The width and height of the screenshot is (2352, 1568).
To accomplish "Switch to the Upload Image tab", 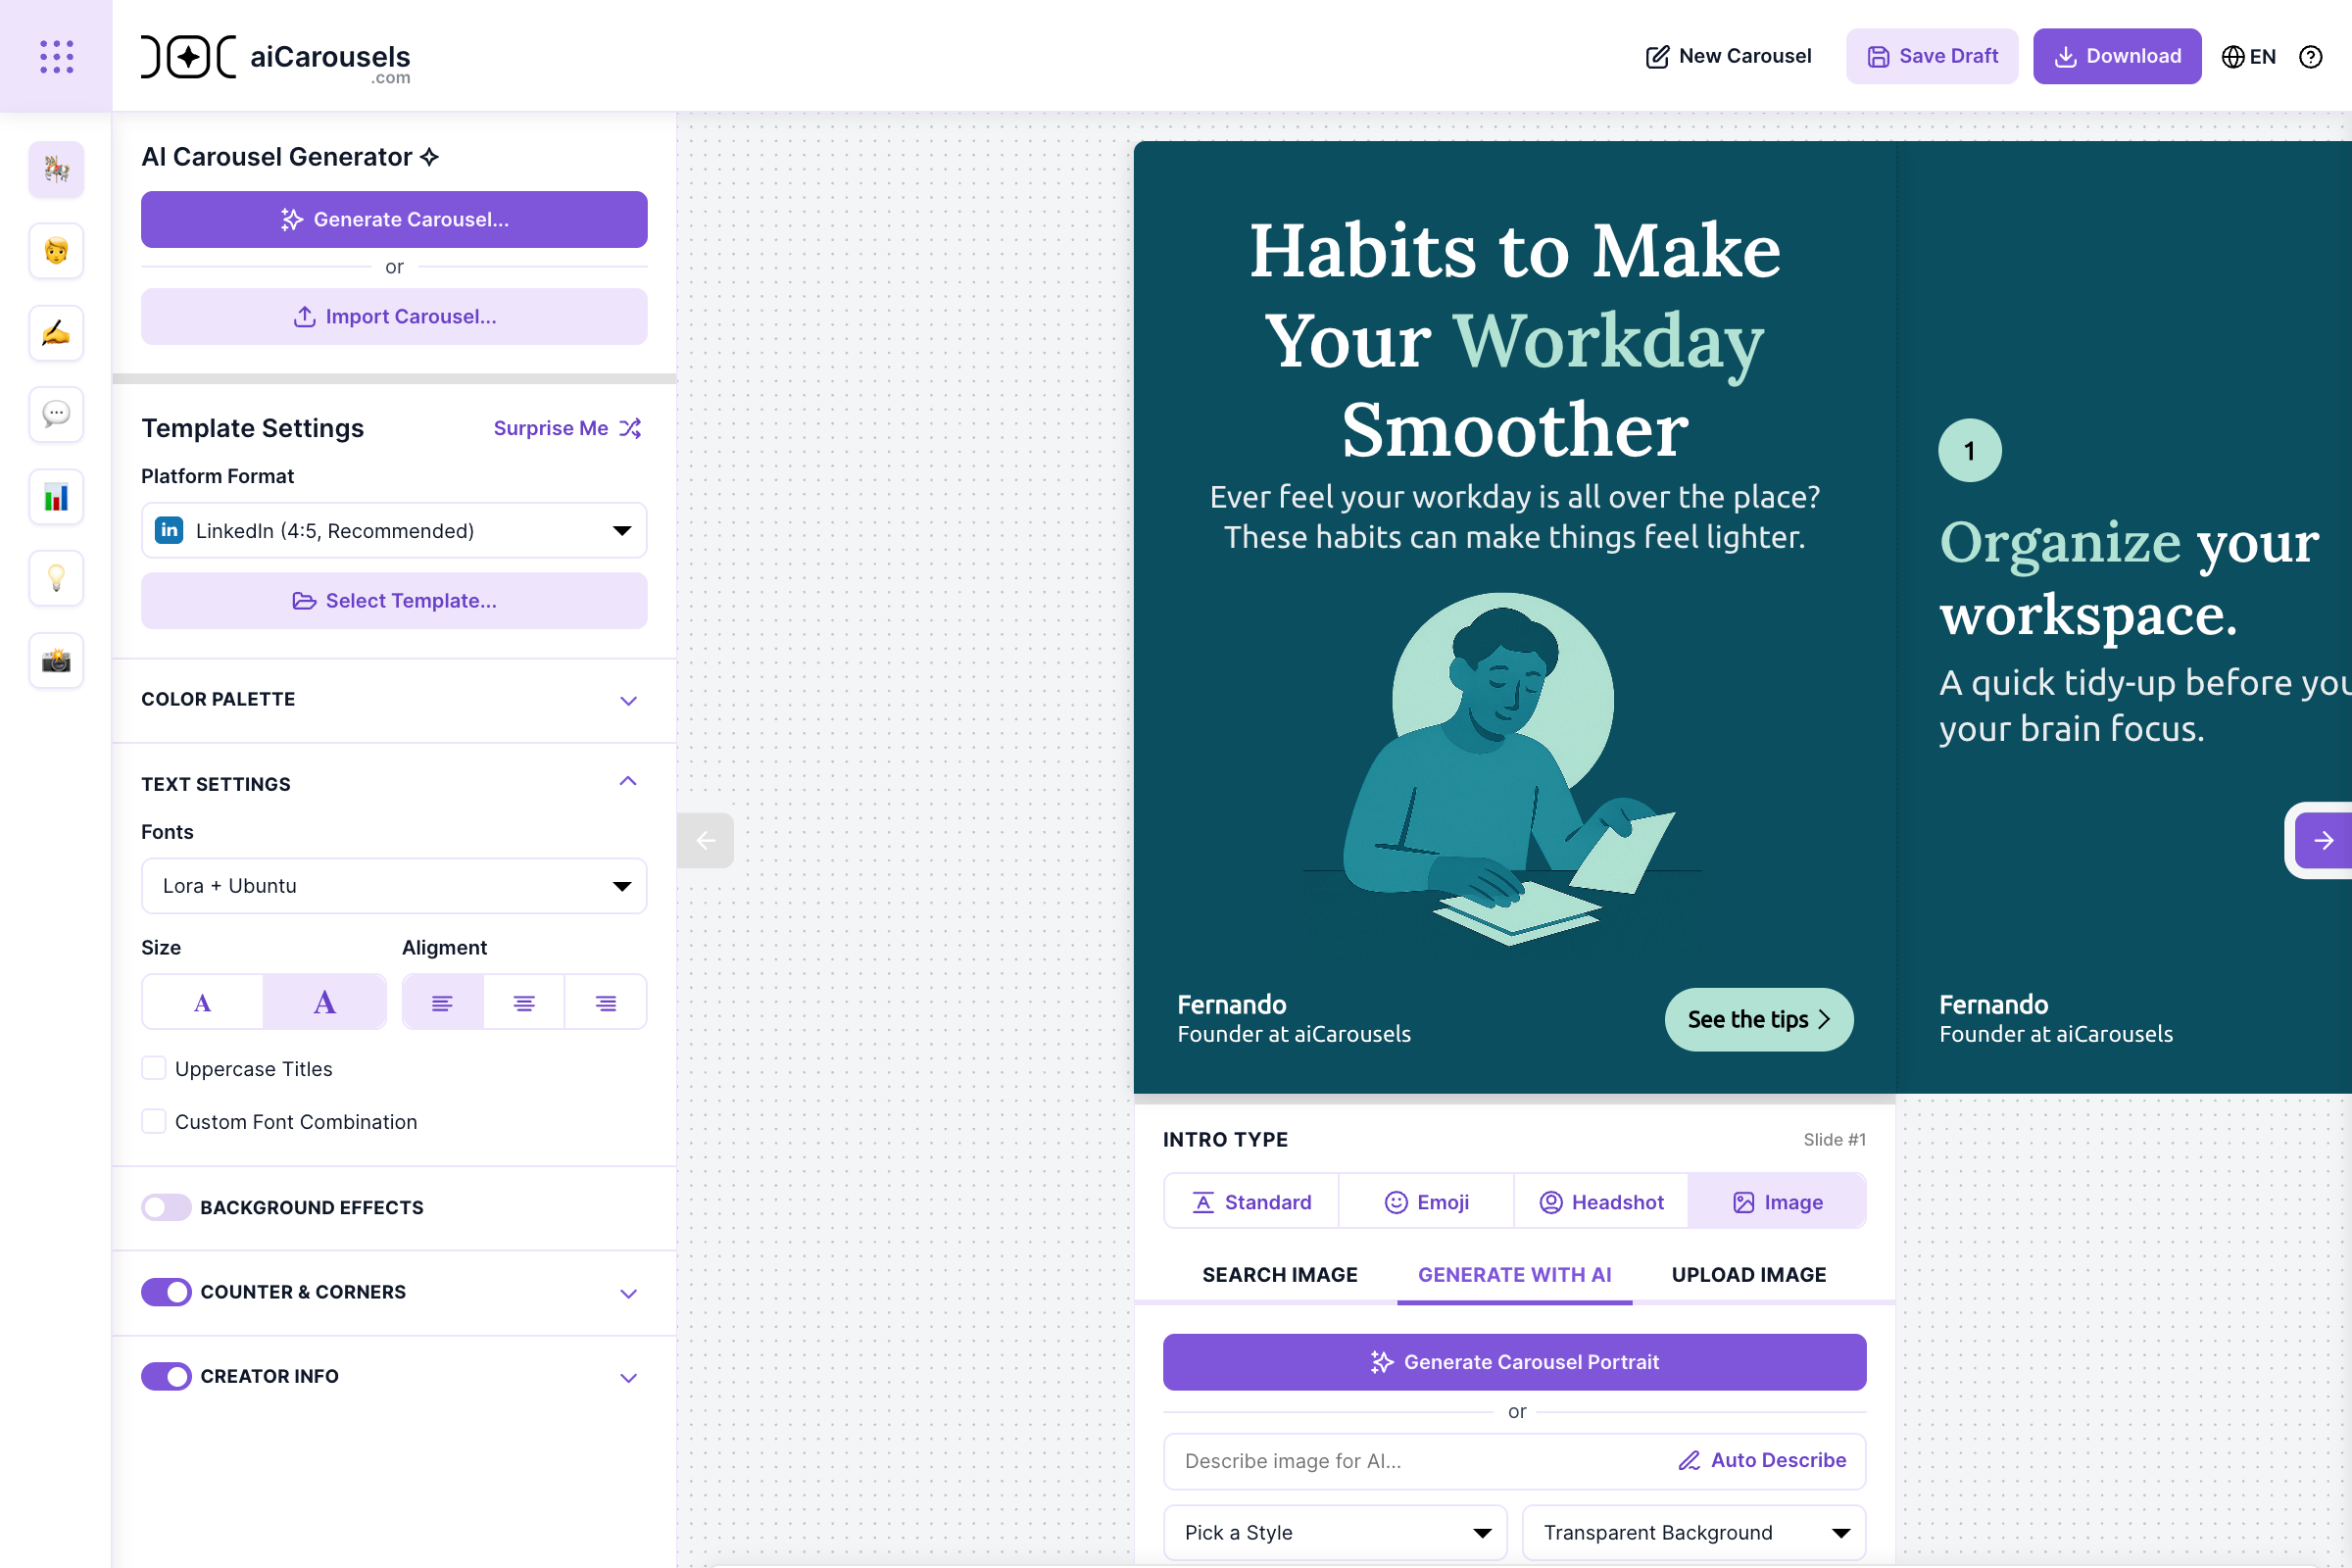I will coord(1748,1274).
